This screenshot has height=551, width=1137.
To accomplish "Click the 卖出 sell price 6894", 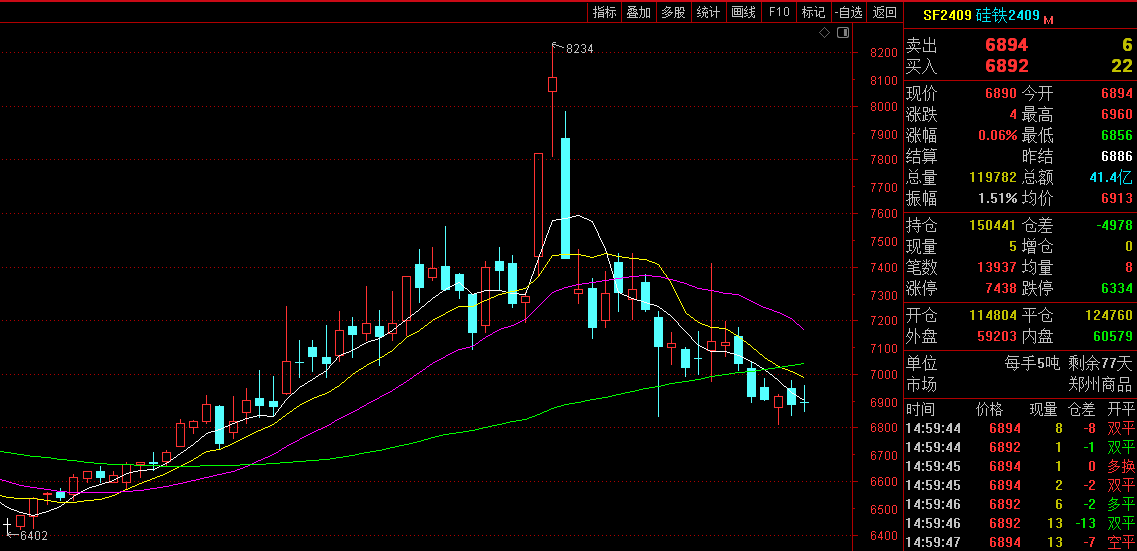I will (x=1006, y=45).
